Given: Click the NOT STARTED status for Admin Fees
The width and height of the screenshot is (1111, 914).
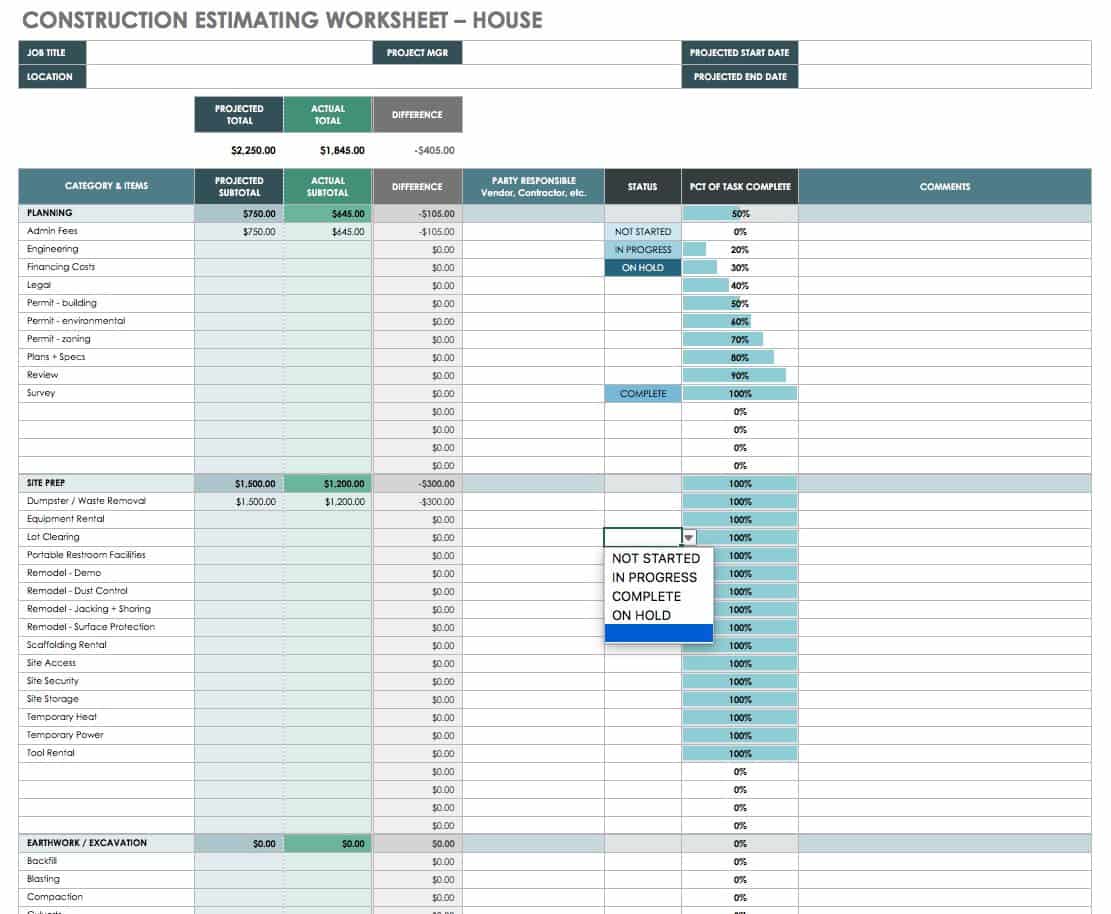Looking at the screenshot, I should (x=643, y=232).
